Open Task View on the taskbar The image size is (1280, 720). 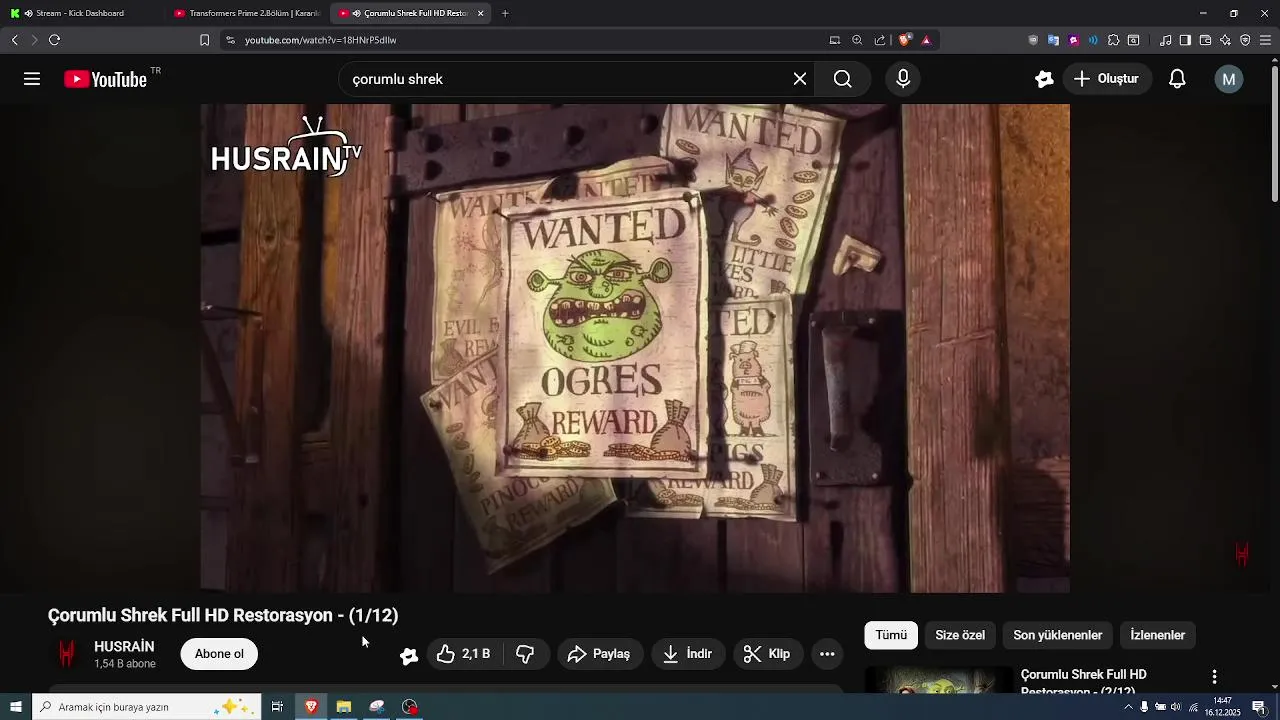click(277, 707)
